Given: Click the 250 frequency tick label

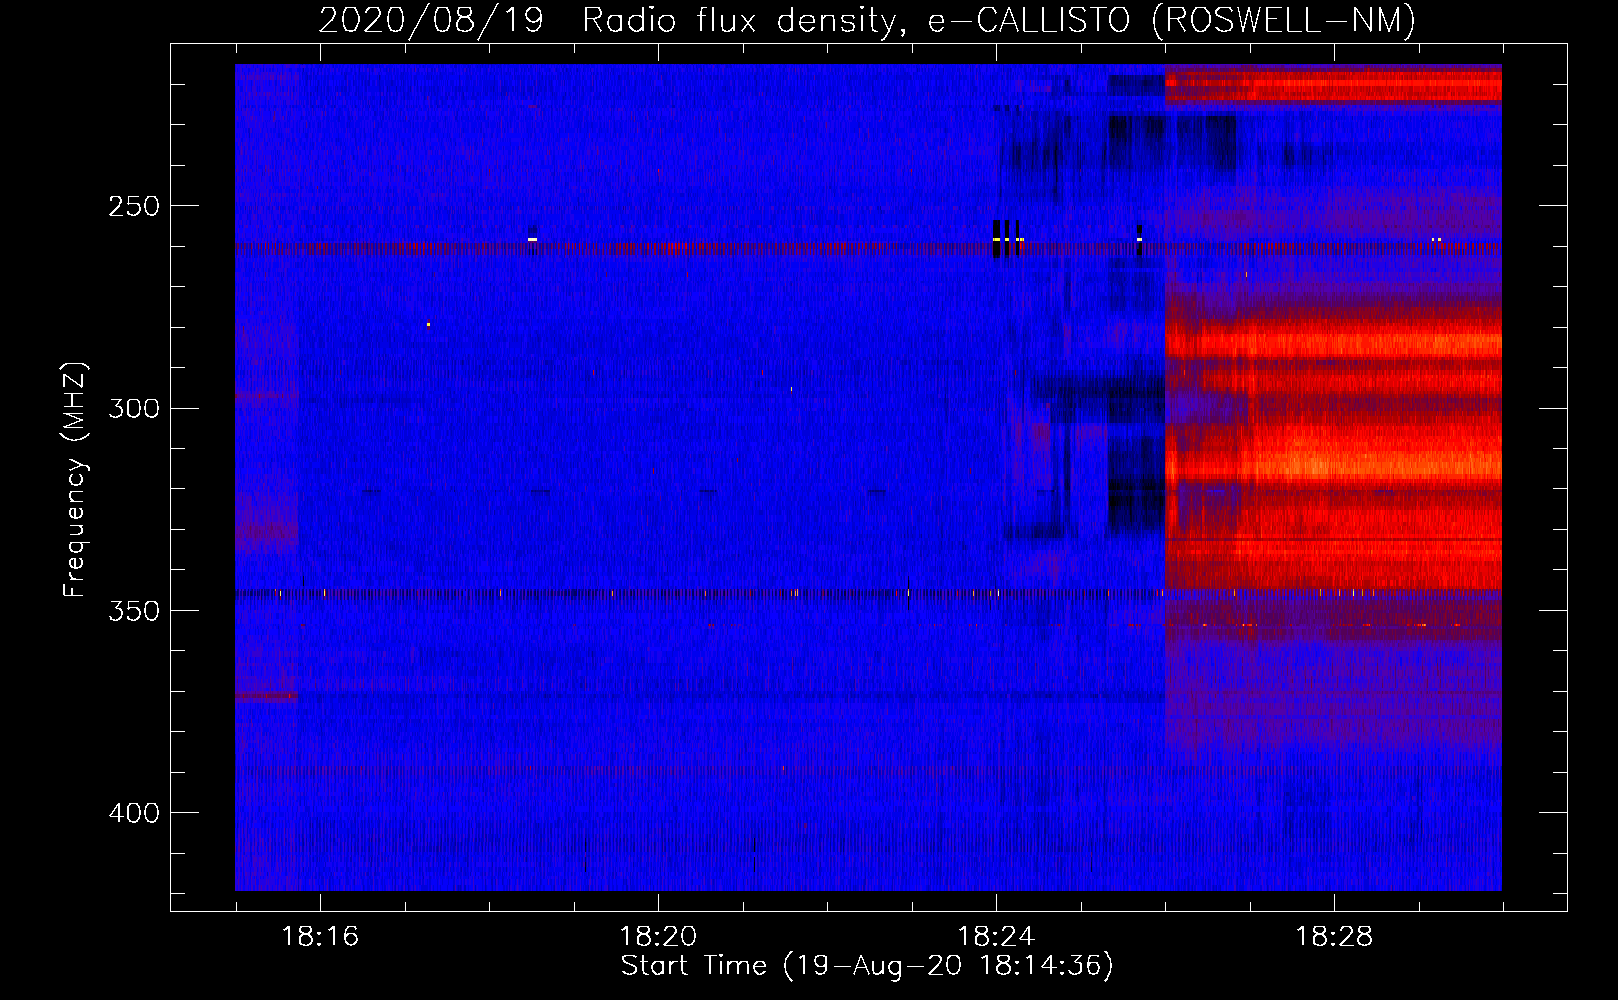Looking at the screenshot, I should (134, 206).
